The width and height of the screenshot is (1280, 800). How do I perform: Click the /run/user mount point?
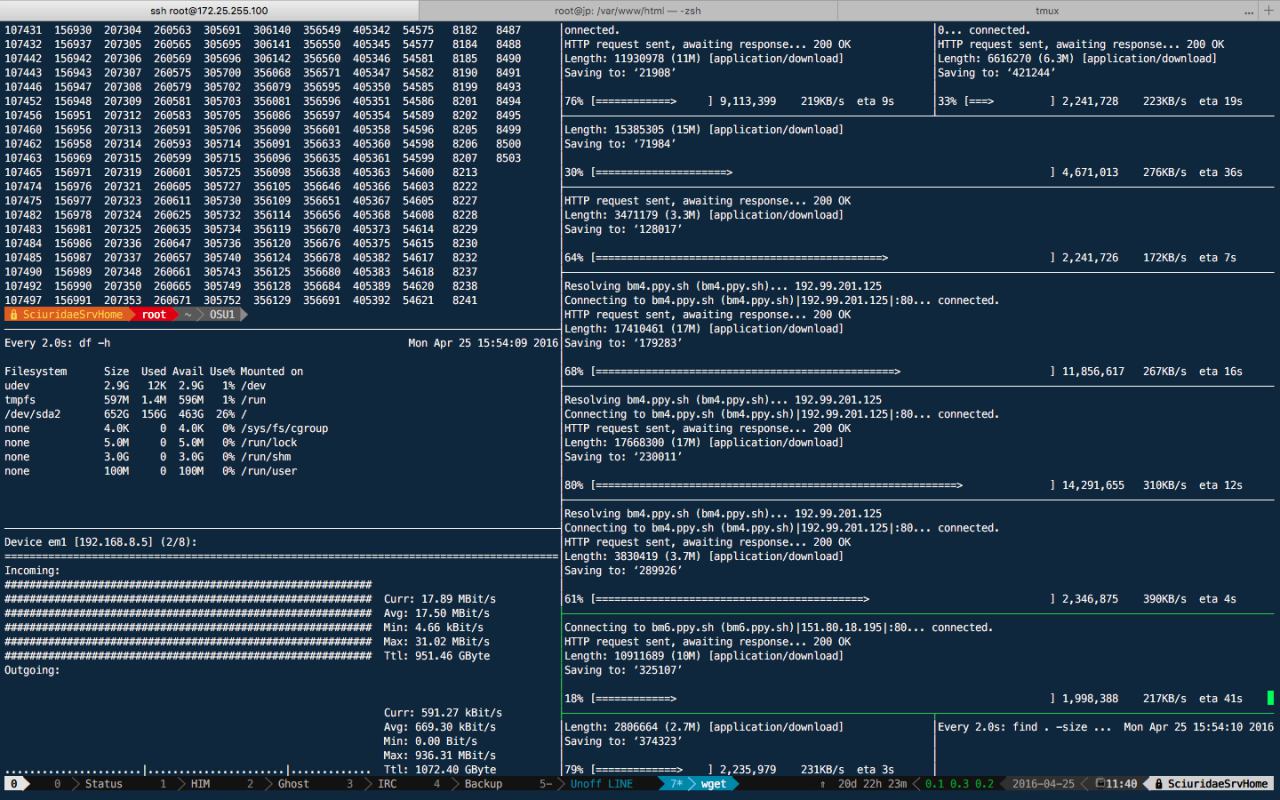(x=268, y=471)
